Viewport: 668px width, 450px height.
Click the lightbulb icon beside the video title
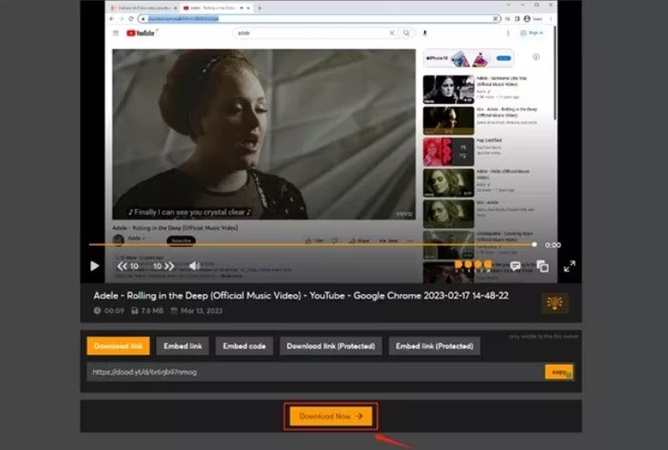coord(554,303)
